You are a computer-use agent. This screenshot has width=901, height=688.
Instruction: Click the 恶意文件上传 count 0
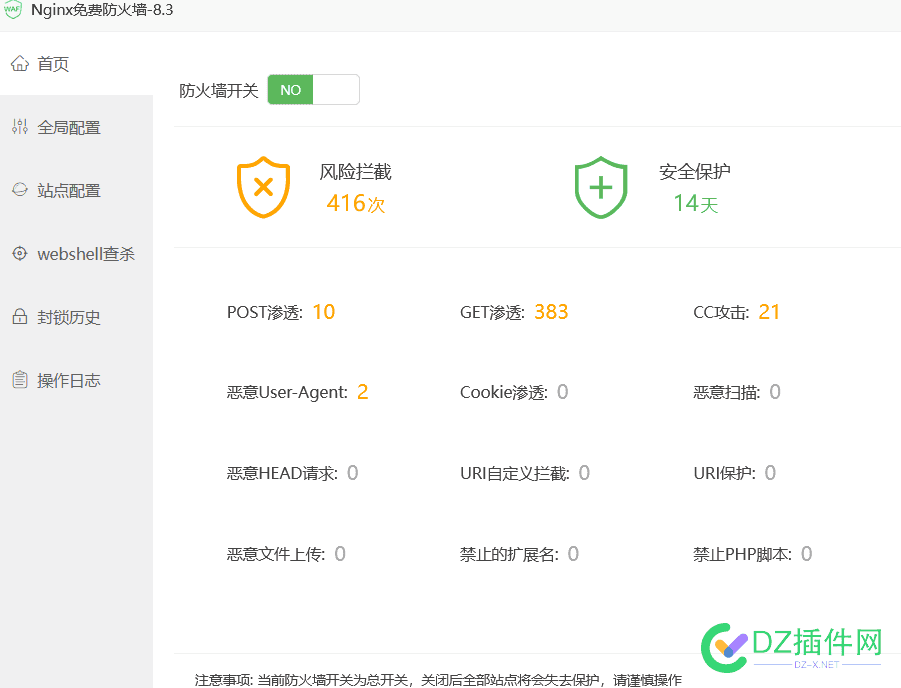point(340,554)
